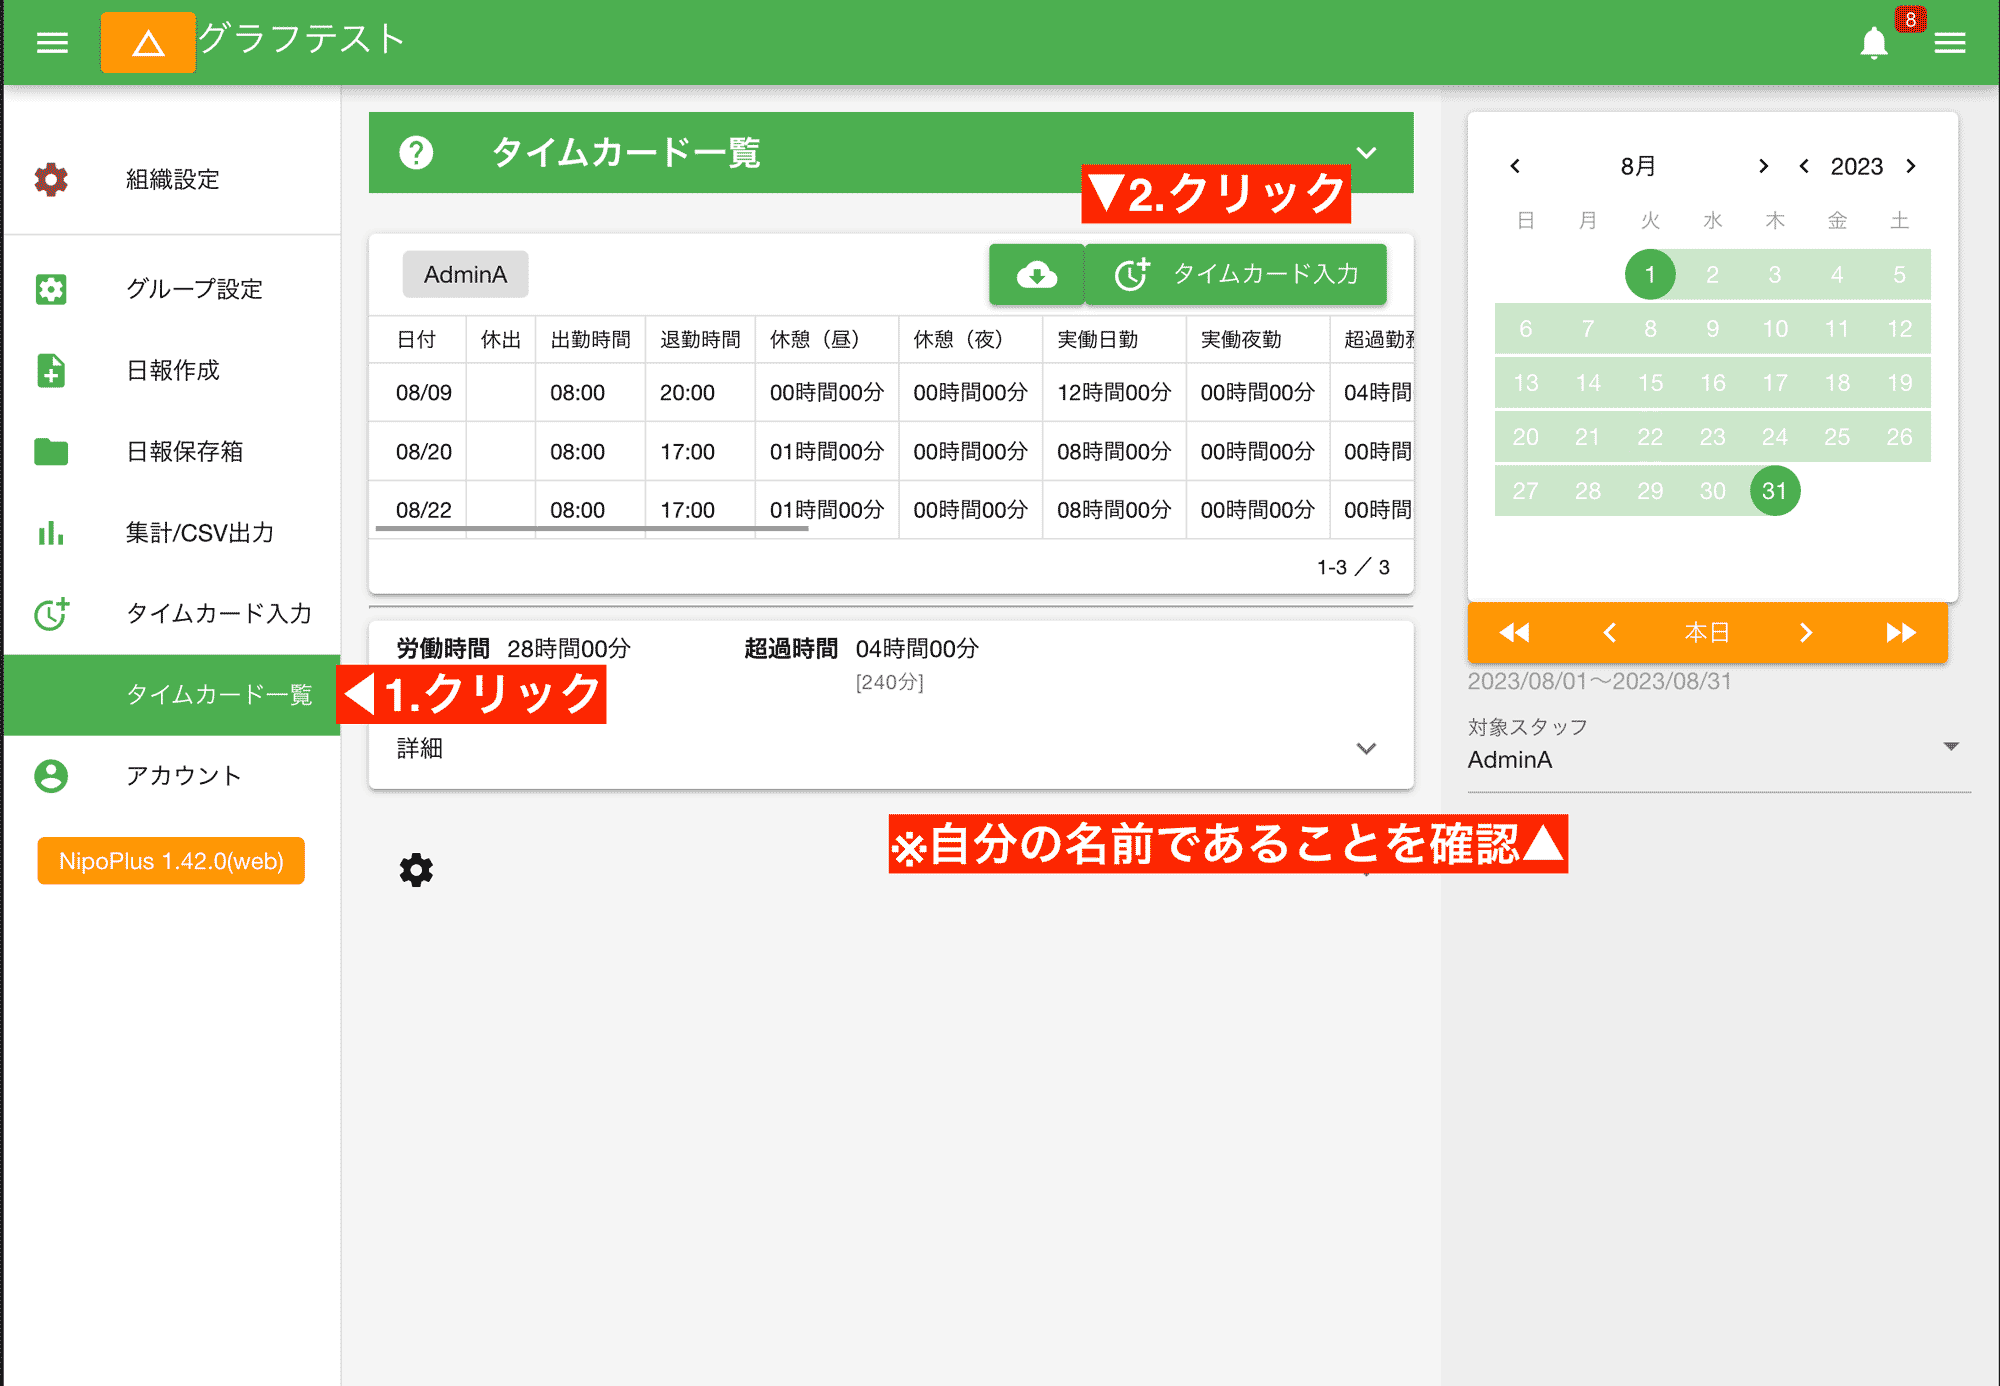Screen dimensions: 2000x1386
Task: Open the settings gear below the summary panel
Action: pyautogui.click(x=416, y=869)
